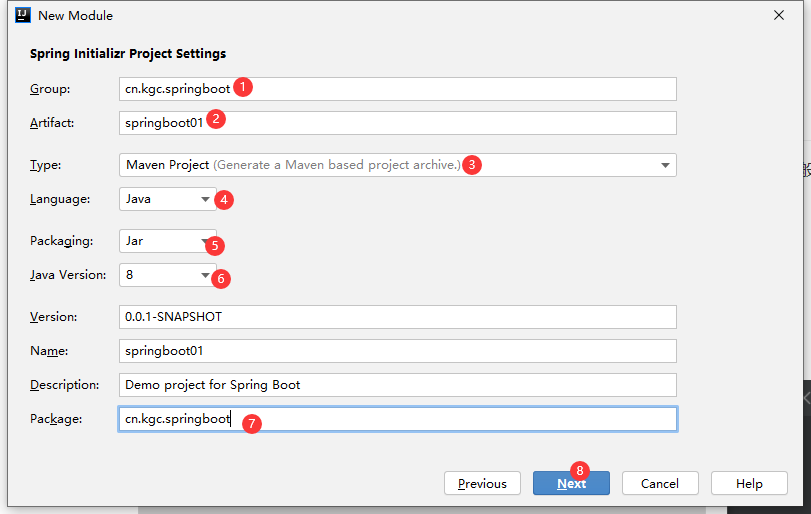Click the Description label
The height and width of the screenshot is (514, 811).
pos(65,385)
